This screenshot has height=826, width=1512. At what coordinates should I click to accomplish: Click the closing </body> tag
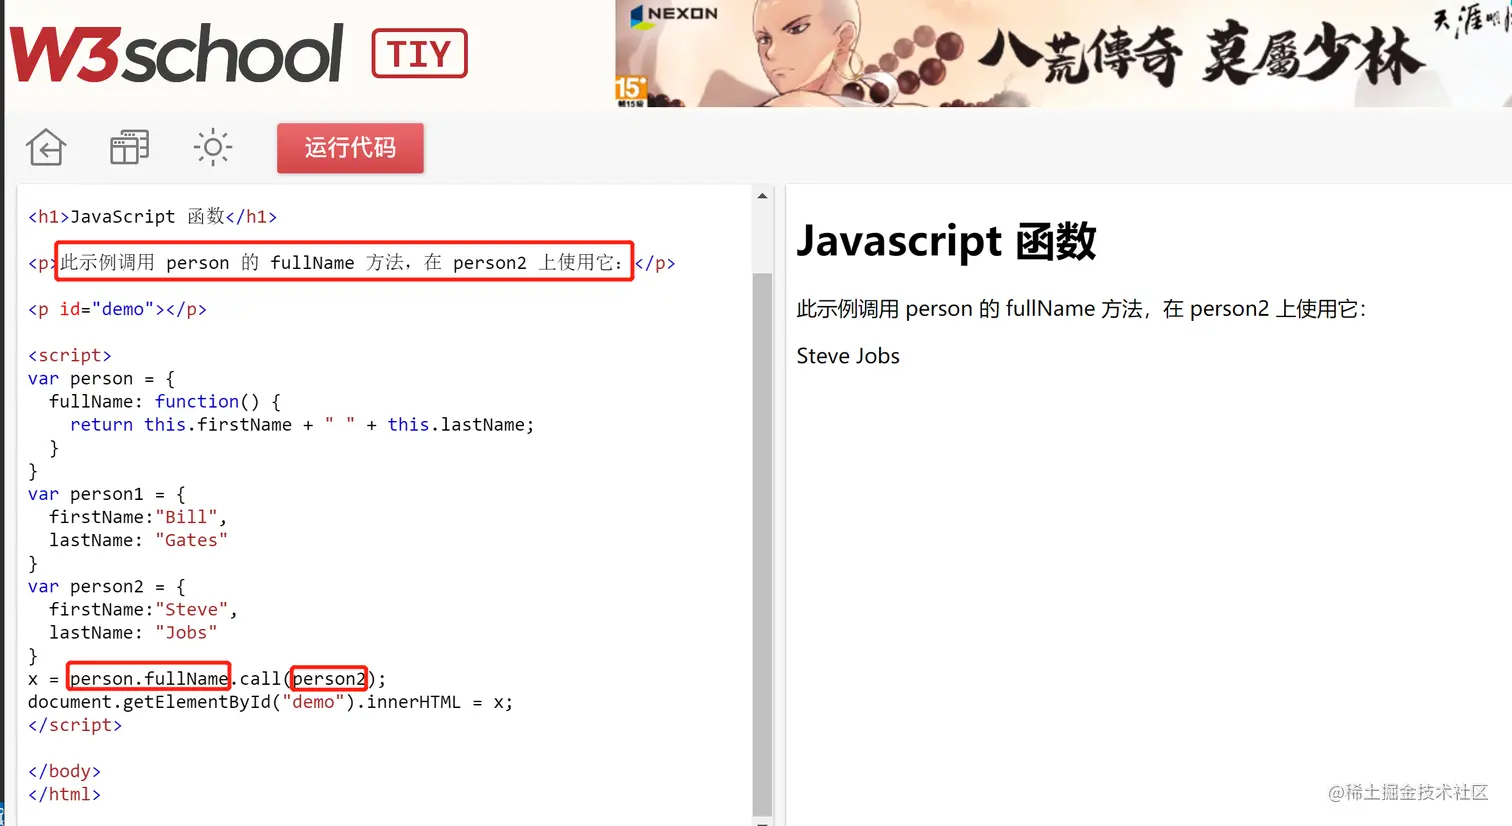[x=64, y=771]
